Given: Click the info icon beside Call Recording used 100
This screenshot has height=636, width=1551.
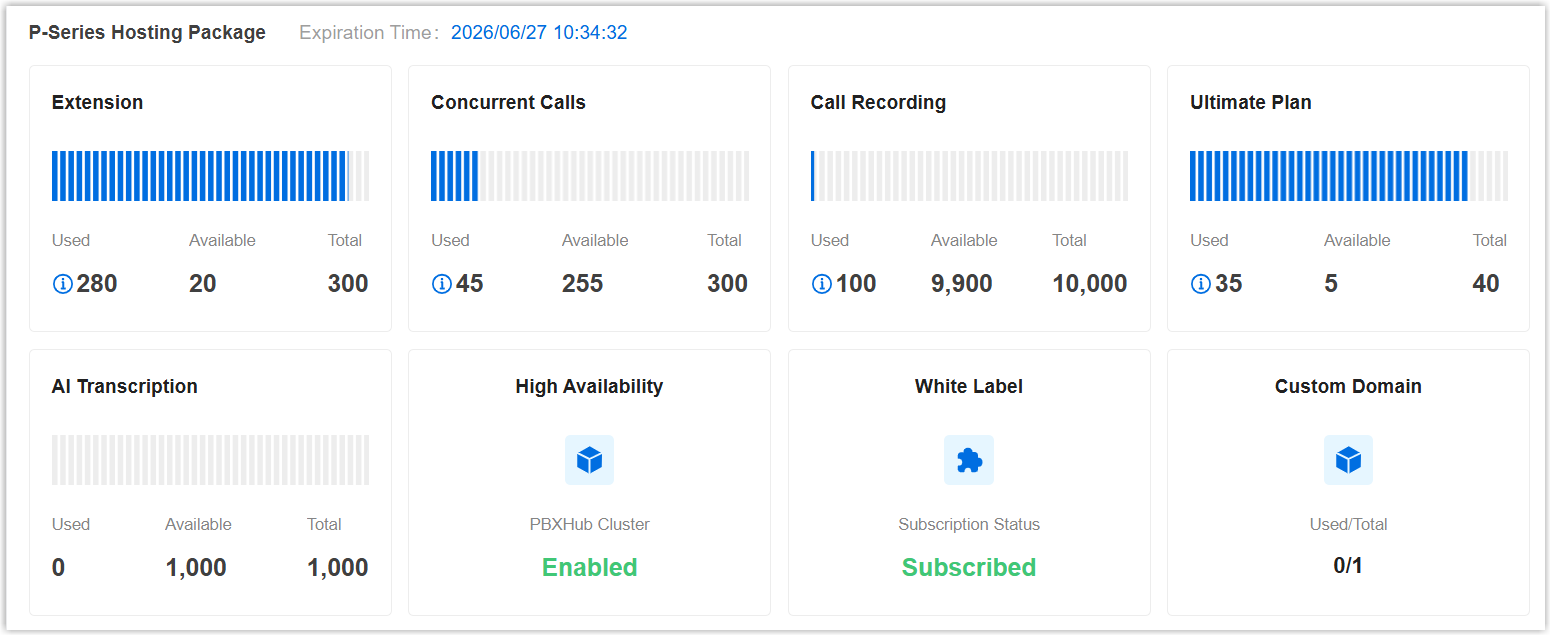Looking at the screenshot, I should point(822,284).
